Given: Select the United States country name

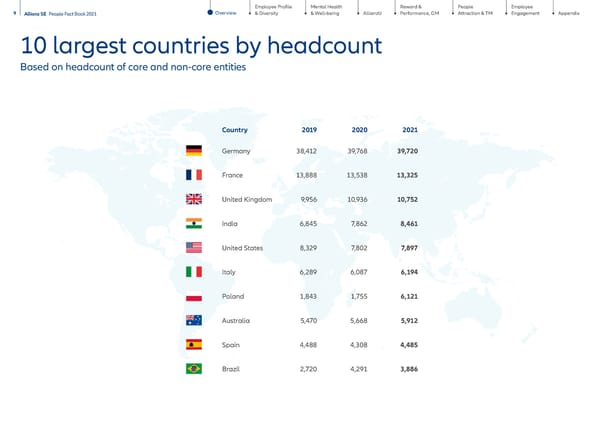Looking at the screenshot, I should 242,248.
